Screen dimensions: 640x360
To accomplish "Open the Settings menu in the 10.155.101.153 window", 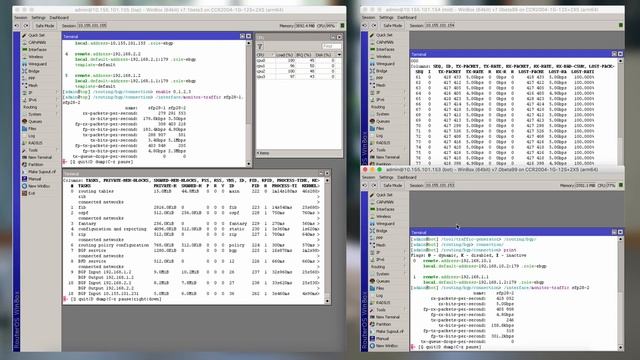I will (386, 178).
